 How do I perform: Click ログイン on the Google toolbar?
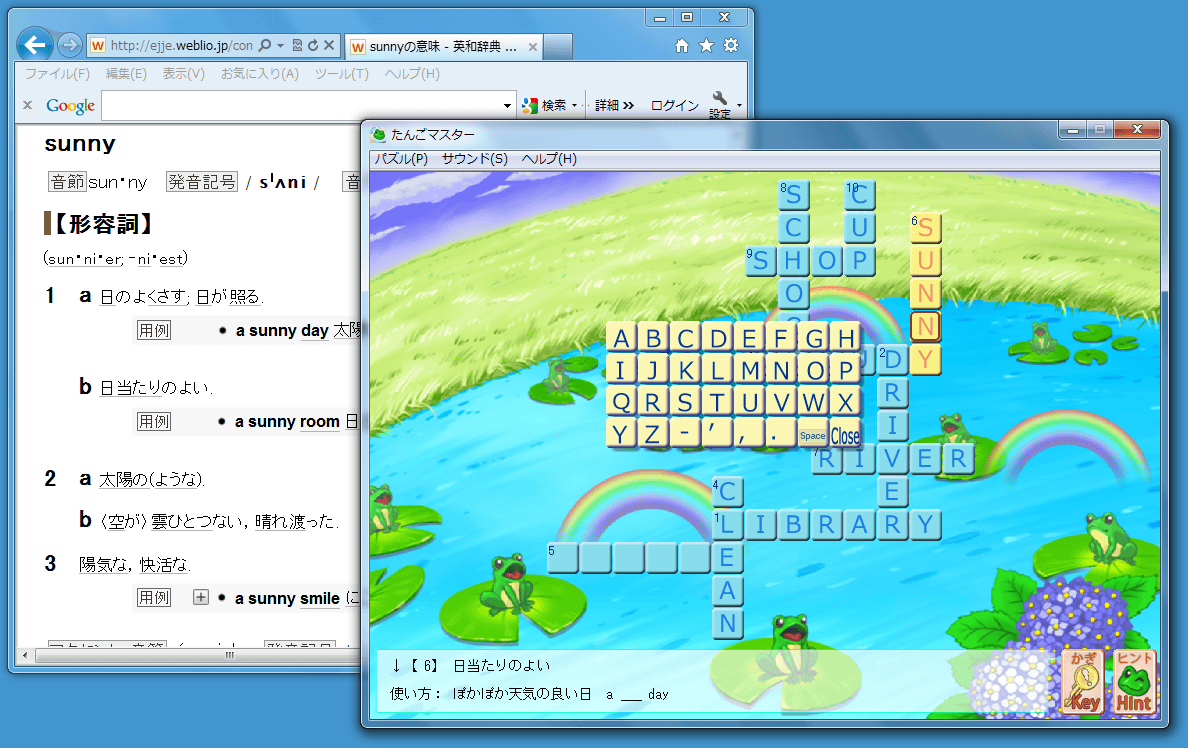pyautogui.click(x=674, y=105)
